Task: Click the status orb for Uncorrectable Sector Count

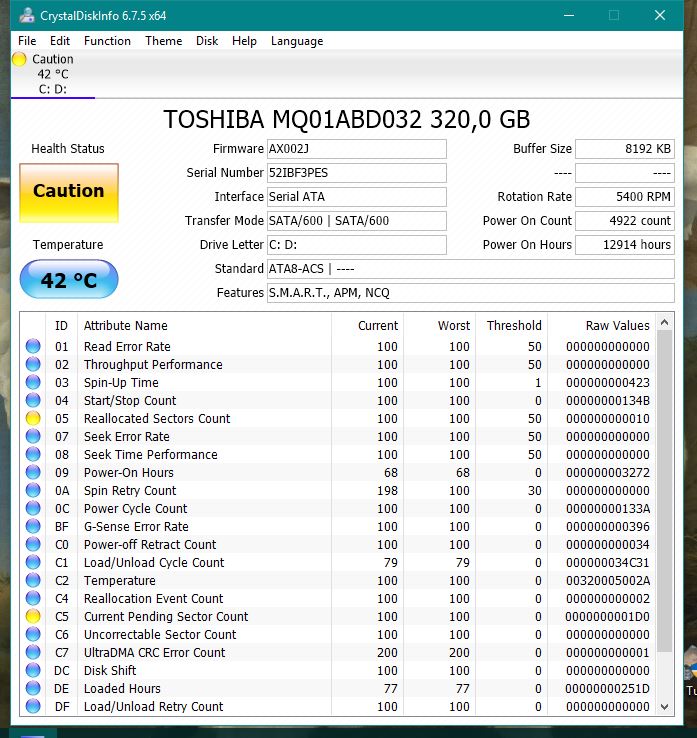Action: (x=33, y=634)
